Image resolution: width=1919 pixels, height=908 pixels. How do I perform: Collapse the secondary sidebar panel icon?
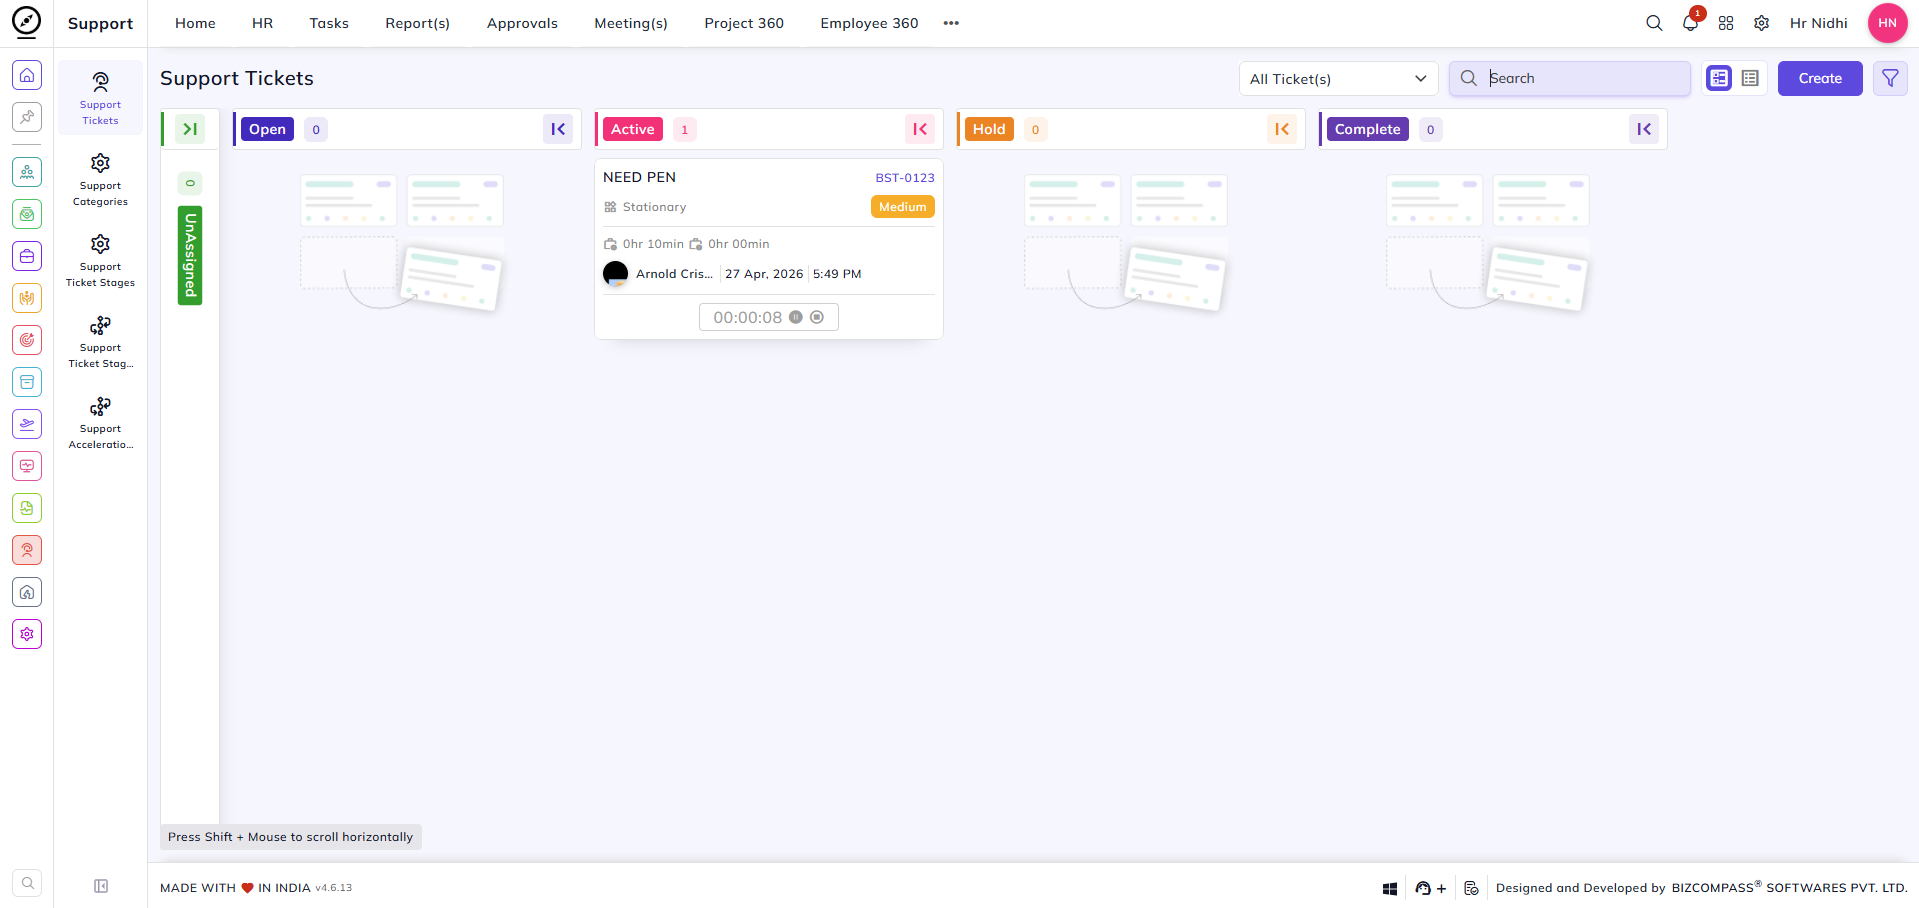101,886
